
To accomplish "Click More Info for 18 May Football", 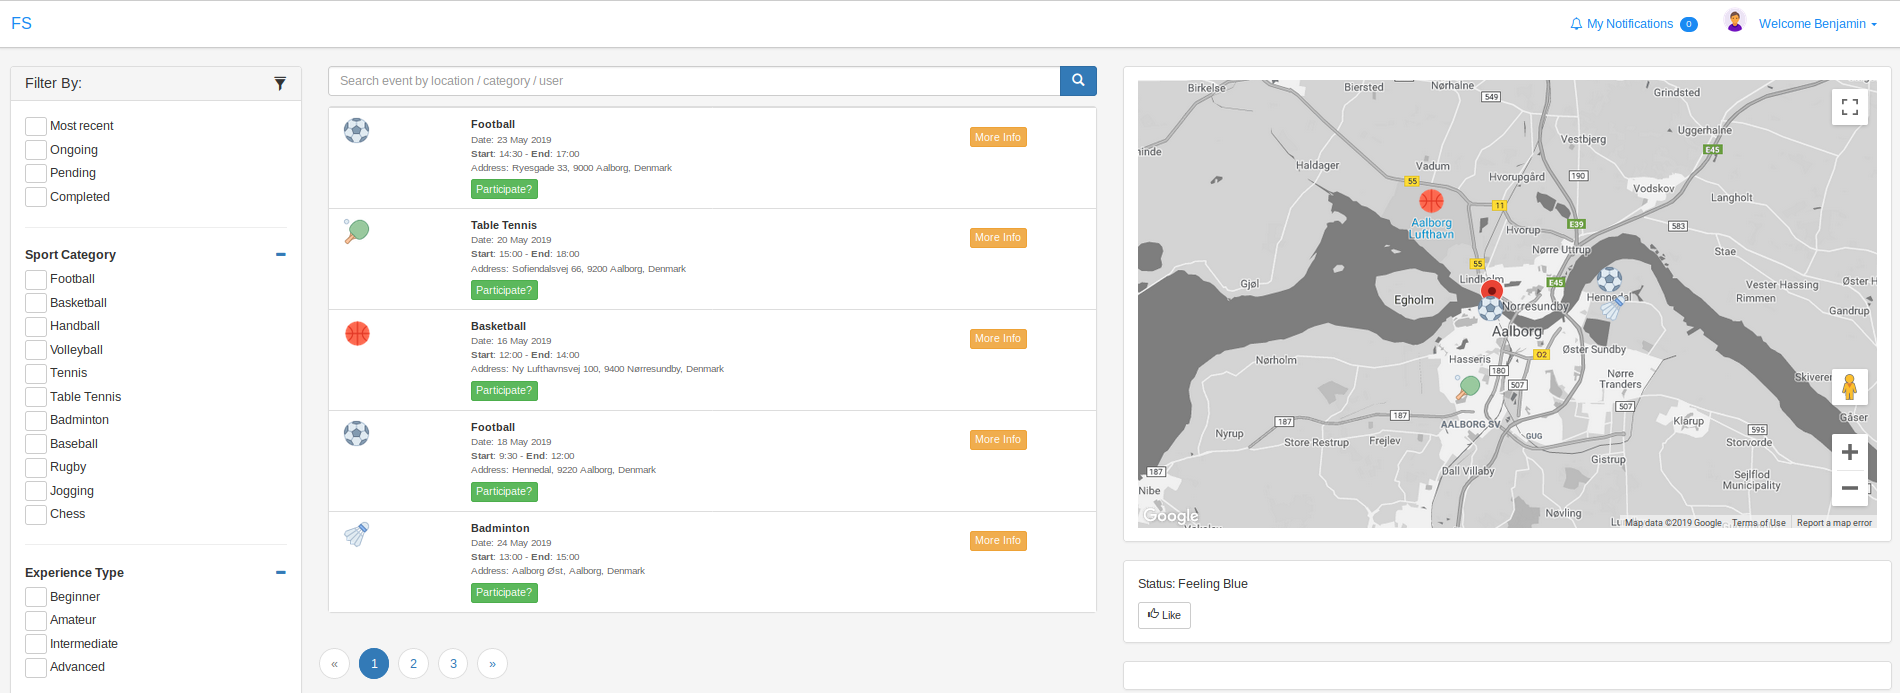I will click(x=998, y=440).
